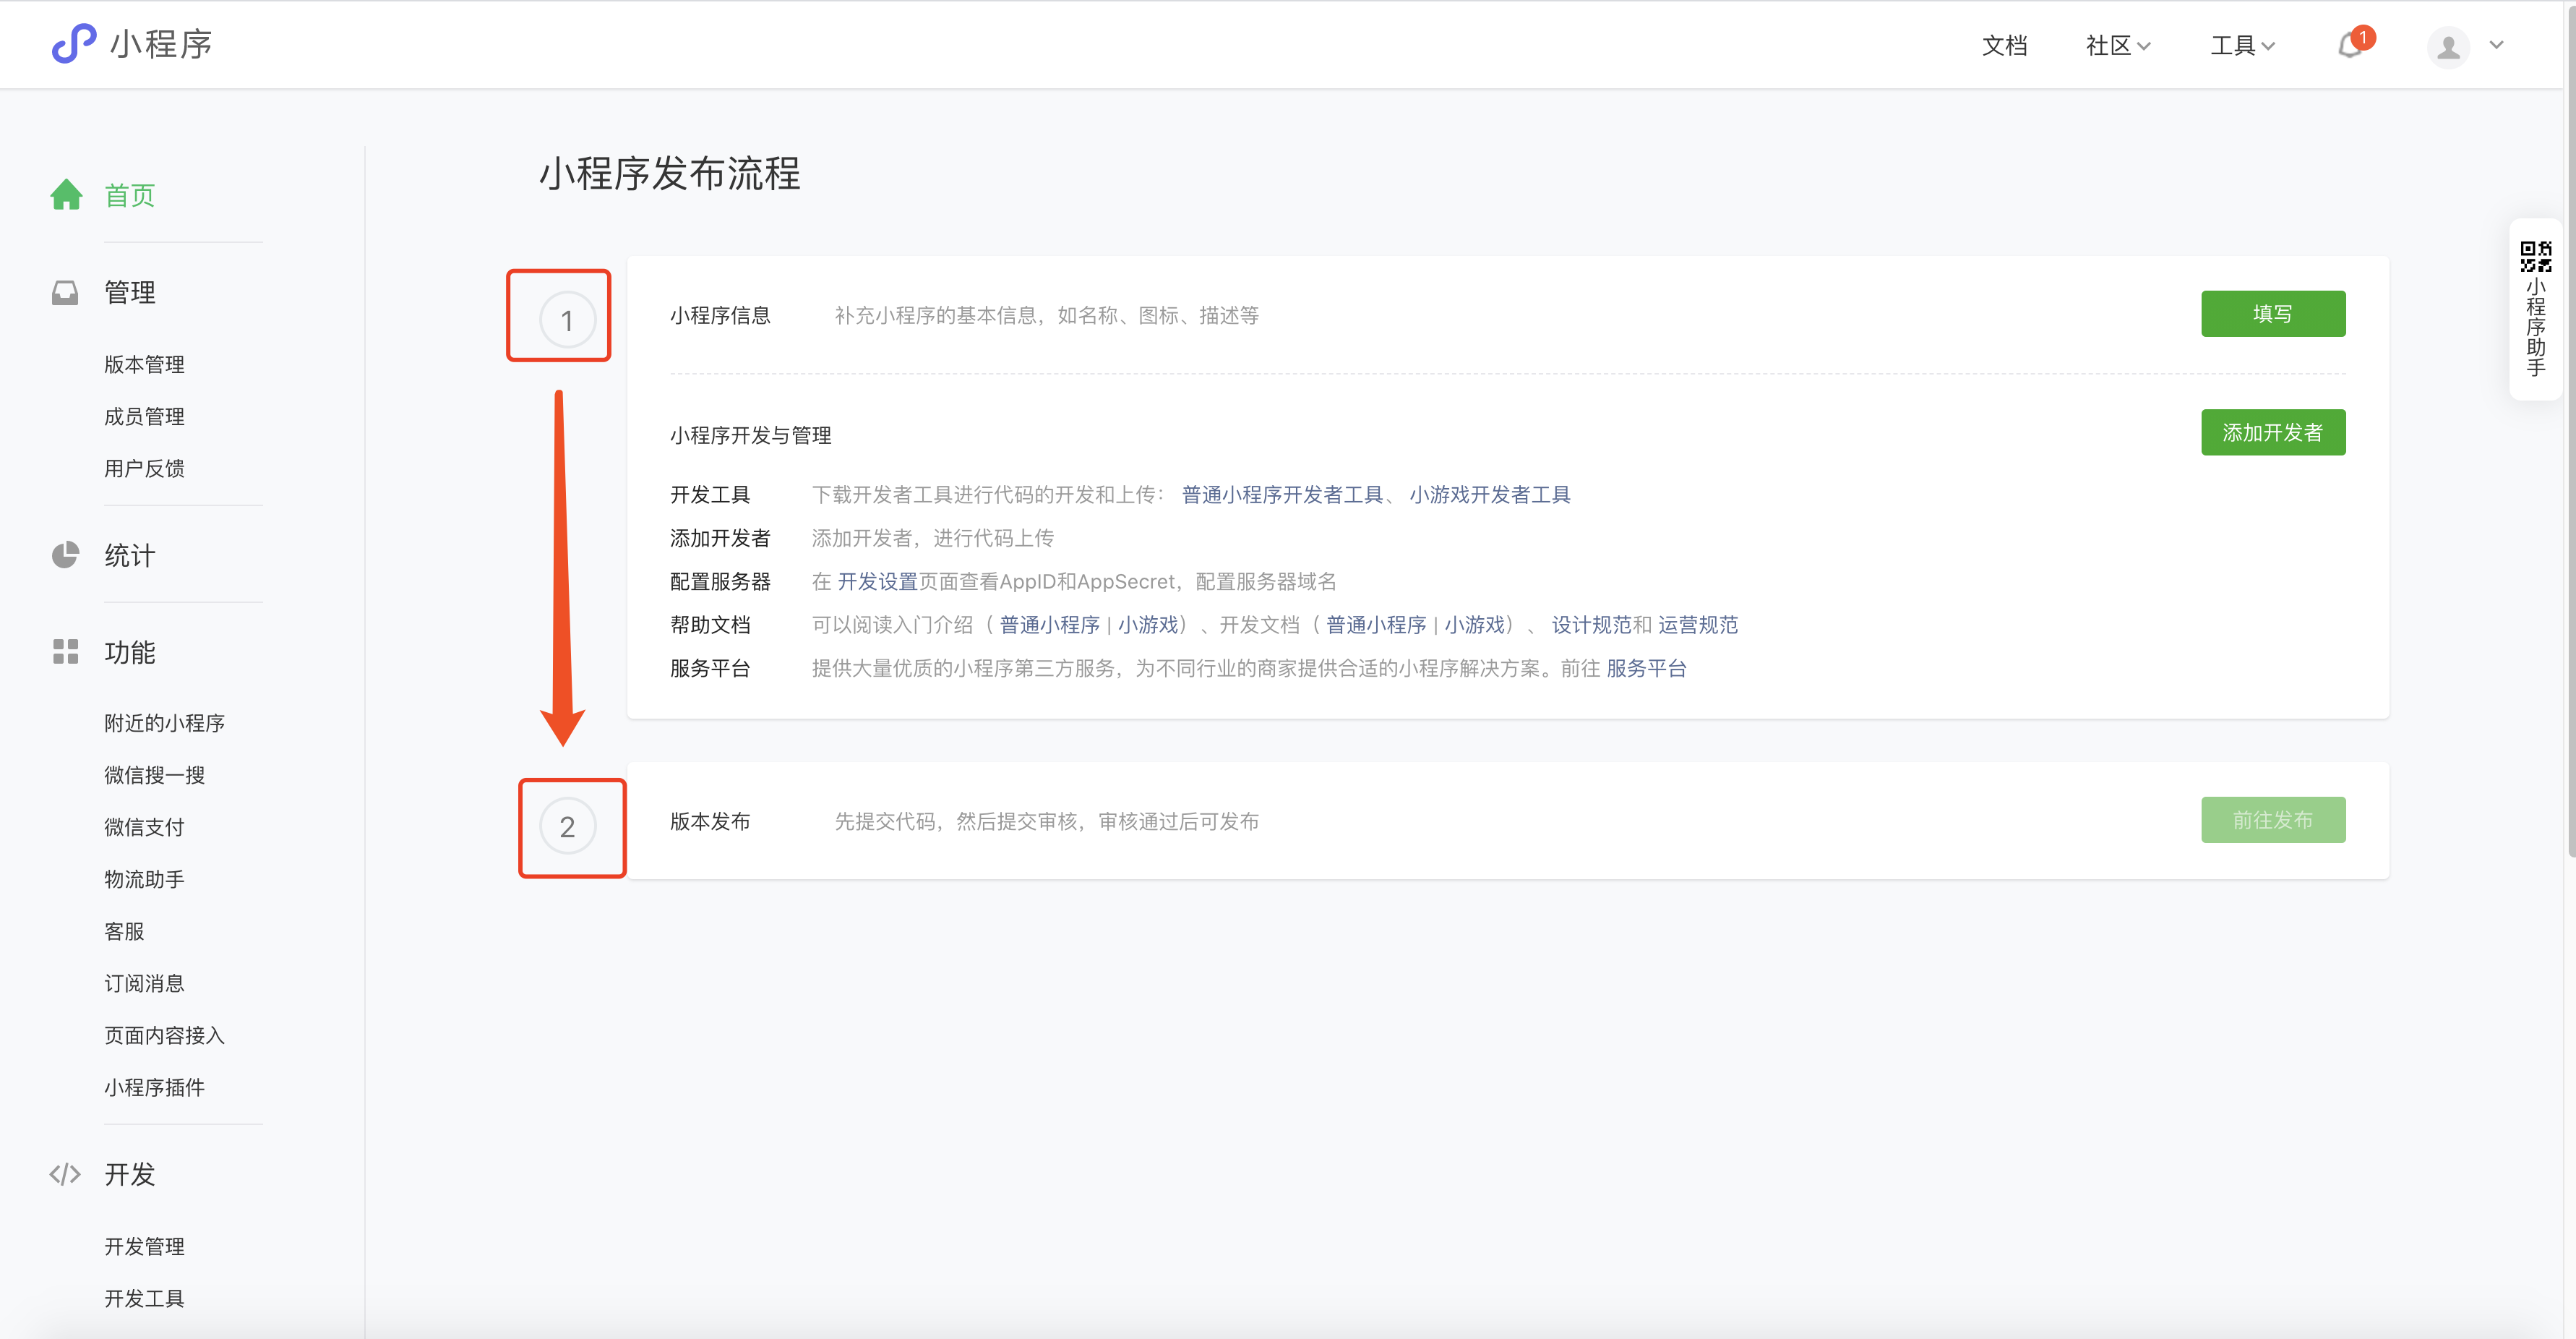Click the user avatar icon
The image size is (2576, 1339).
pos(2448,46)
